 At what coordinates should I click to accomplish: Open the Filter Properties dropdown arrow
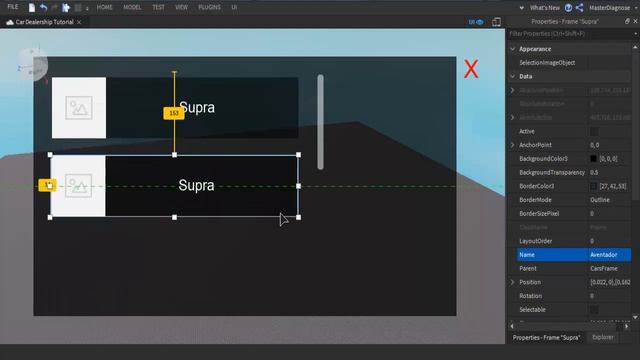click(x=636, y=34)
